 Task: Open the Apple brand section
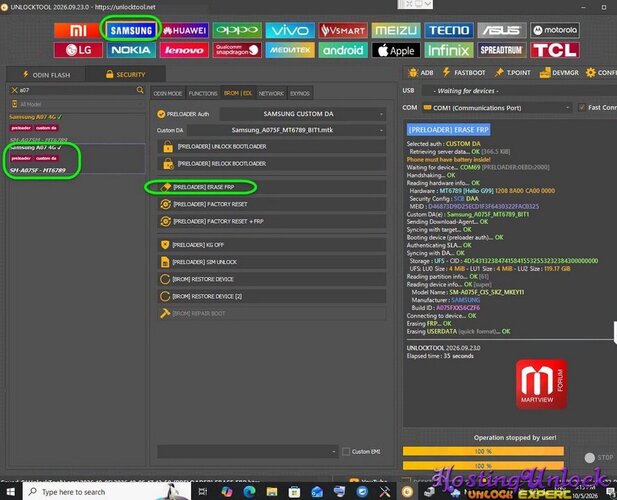396,50
